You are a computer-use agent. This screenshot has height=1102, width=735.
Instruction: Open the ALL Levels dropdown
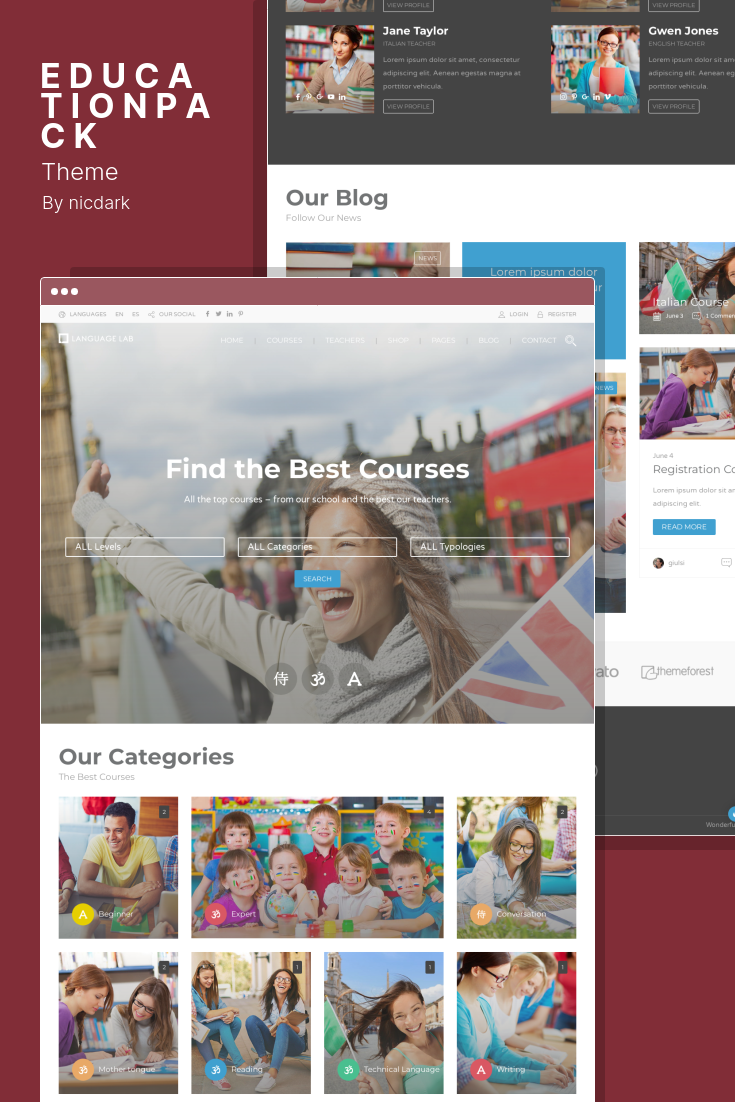tap(145, 547)
